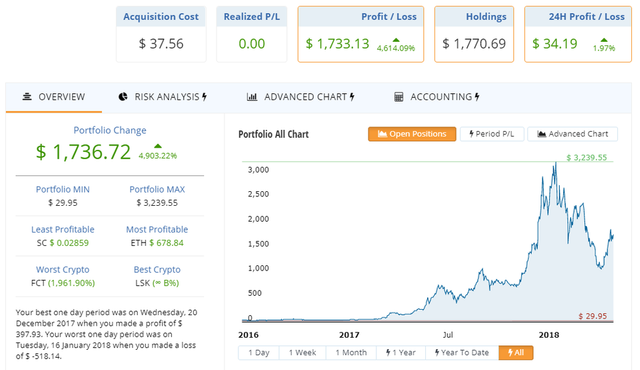Click the Portfolio MAX label
The image size is (640, 370).
coord(157,189)
